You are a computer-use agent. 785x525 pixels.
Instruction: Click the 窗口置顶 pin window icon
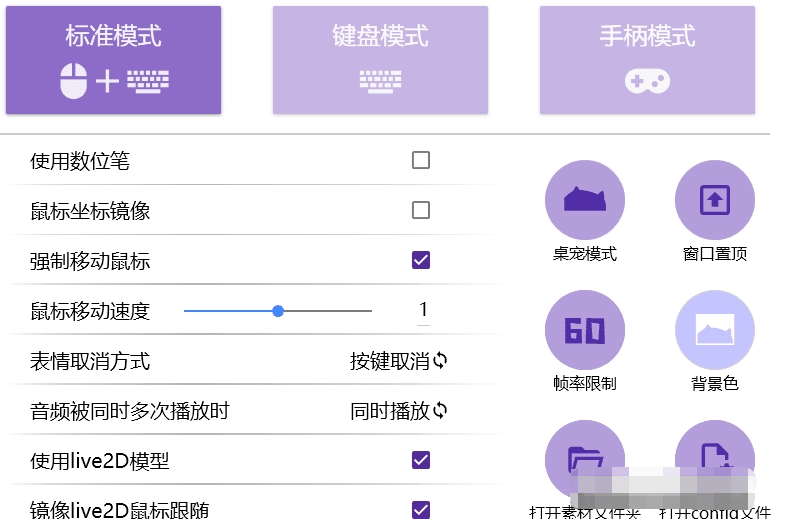tap(715, 200)
